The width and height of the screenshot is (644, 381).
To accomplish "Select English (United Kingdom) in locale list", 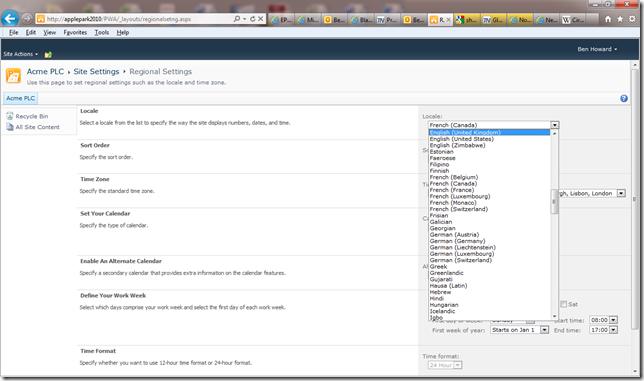I will [489, 133].
